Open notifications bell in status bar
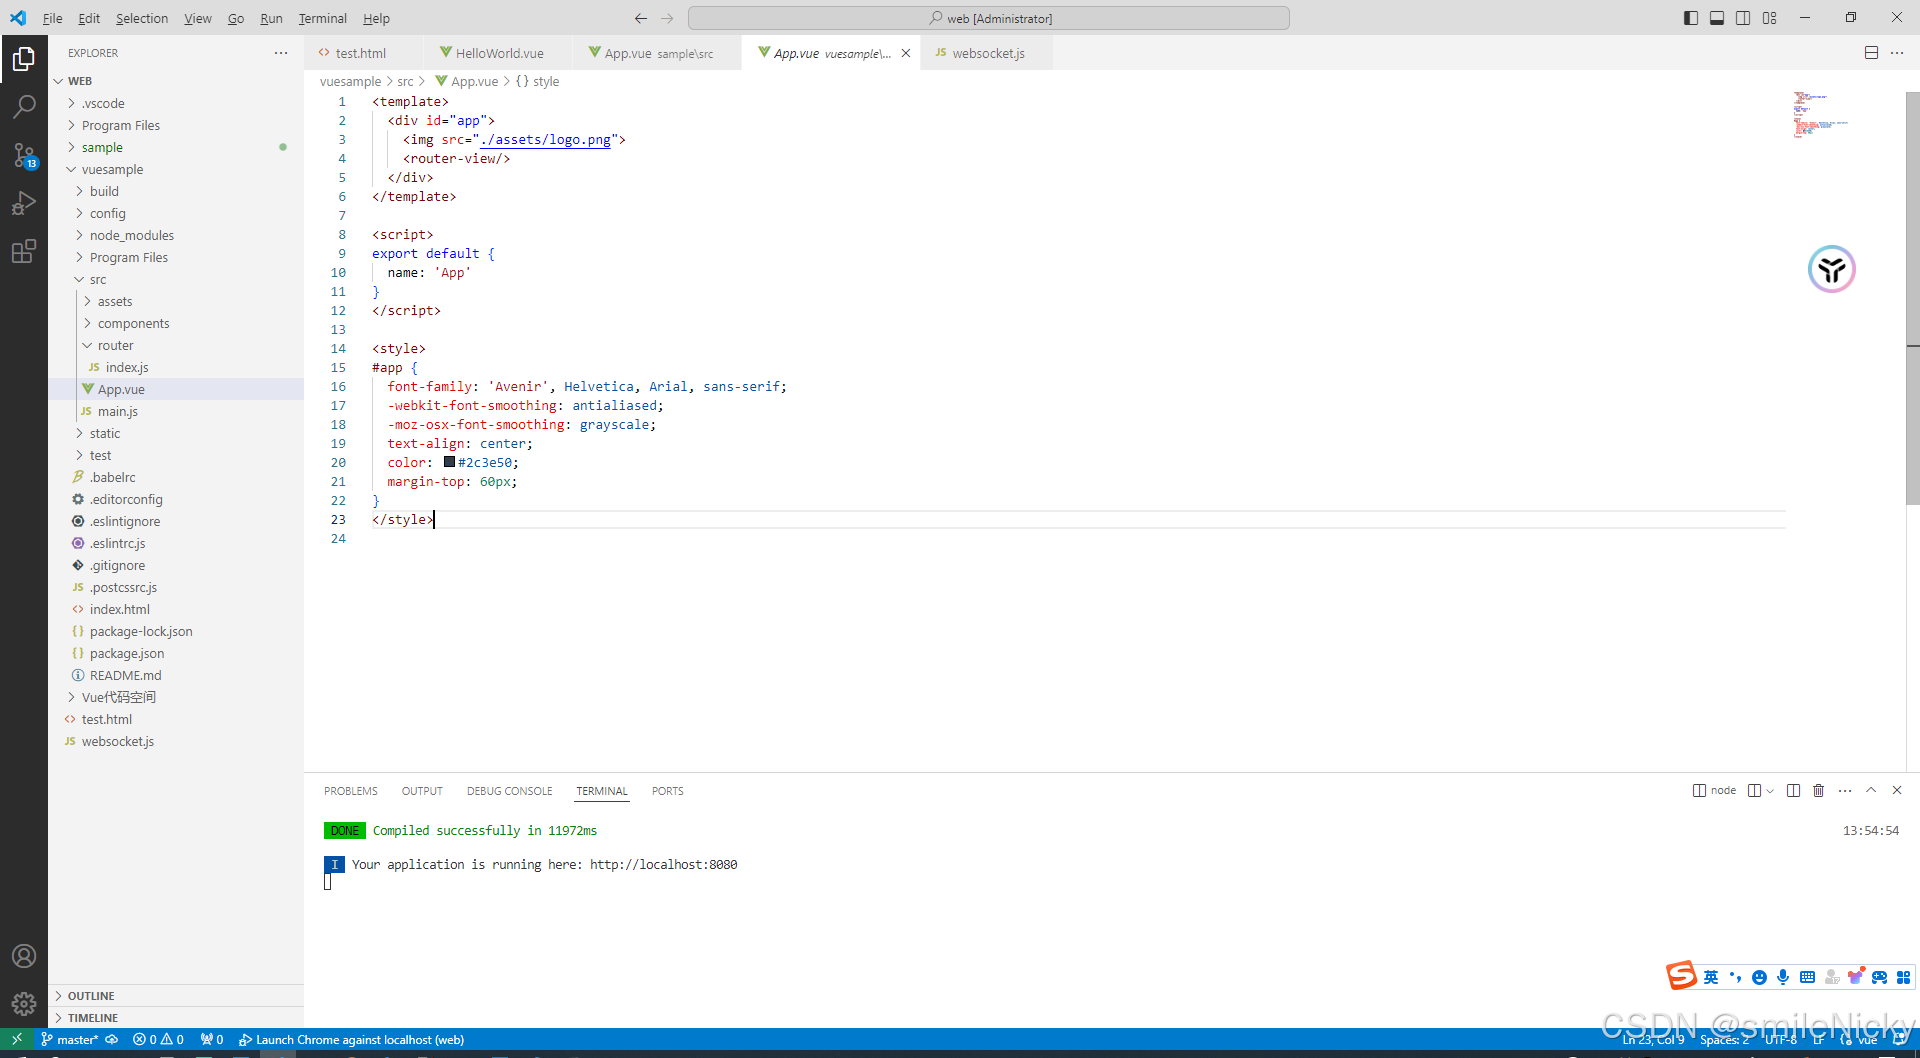The width and height of the screenshot is (1920, 1058). click(x=1900, y=1039)
